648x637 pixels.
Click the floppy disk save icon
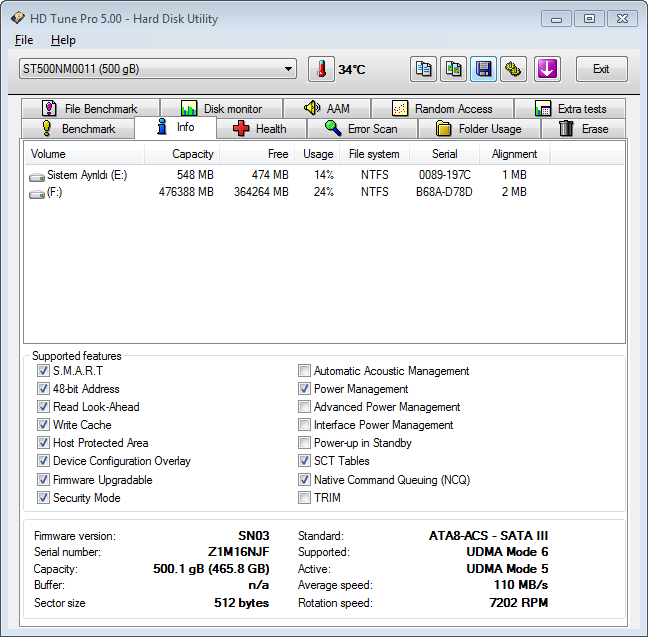coord(484,69)
